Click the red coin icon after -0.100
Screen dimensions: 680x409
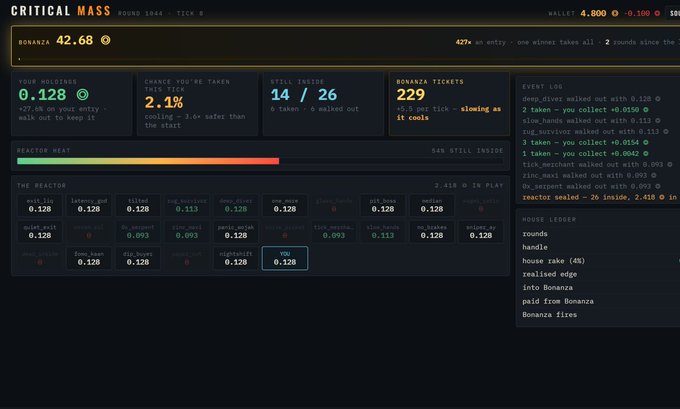657,13
